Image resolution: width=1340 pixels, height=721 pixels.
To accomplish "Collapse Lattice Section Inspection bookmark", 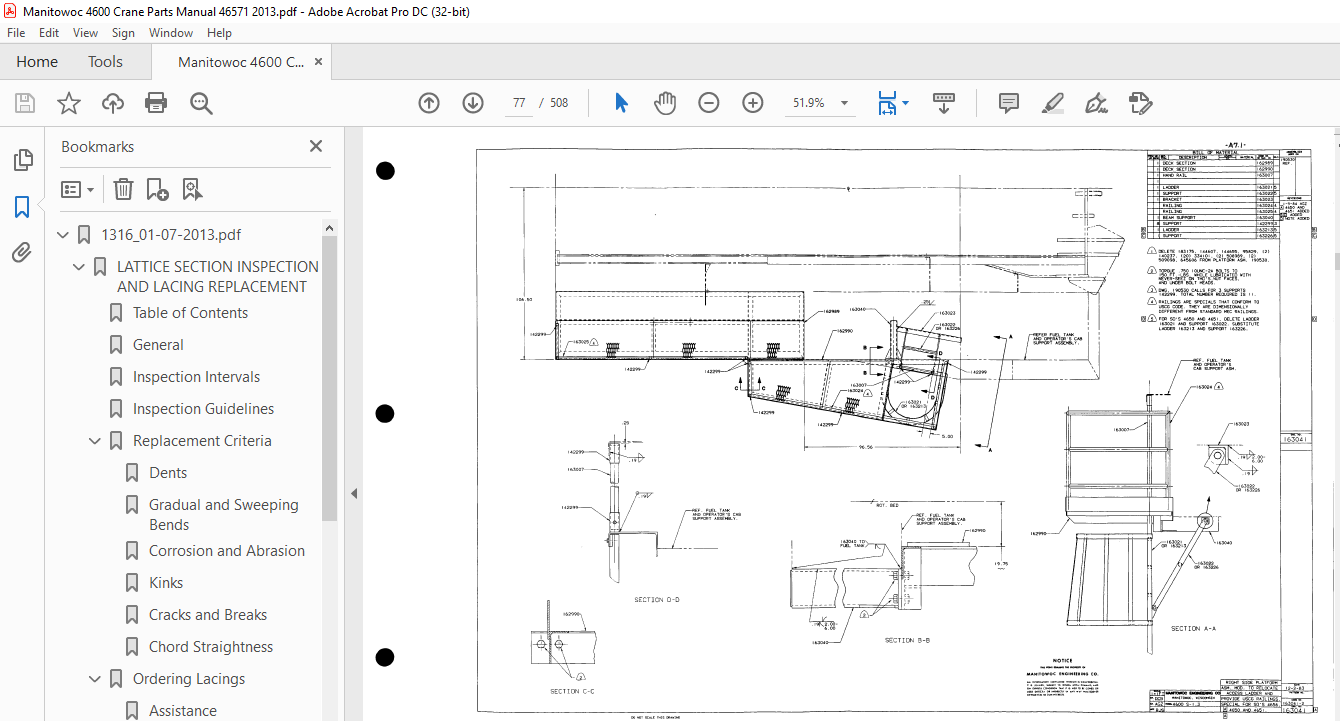I will coord(80,267).
